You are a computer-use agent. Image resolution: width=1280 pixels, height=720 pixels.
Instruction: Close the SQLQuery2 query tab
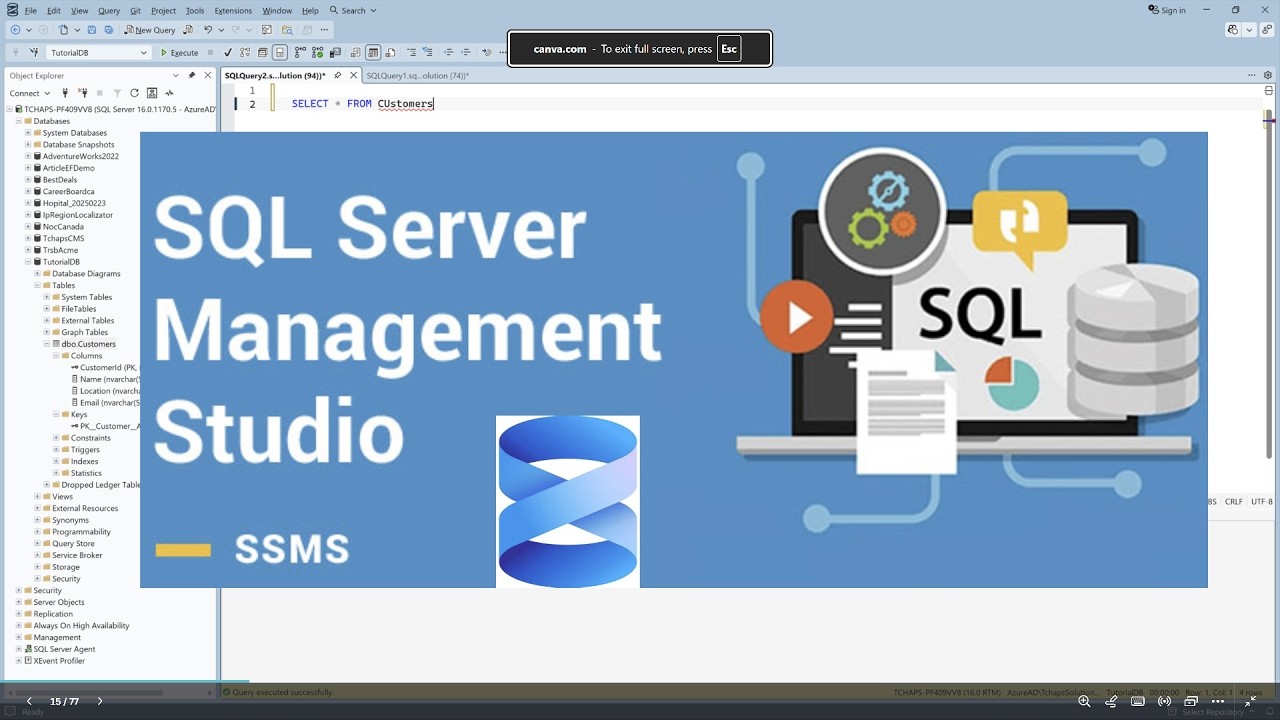pyautogui.click(x=353, y=75)
